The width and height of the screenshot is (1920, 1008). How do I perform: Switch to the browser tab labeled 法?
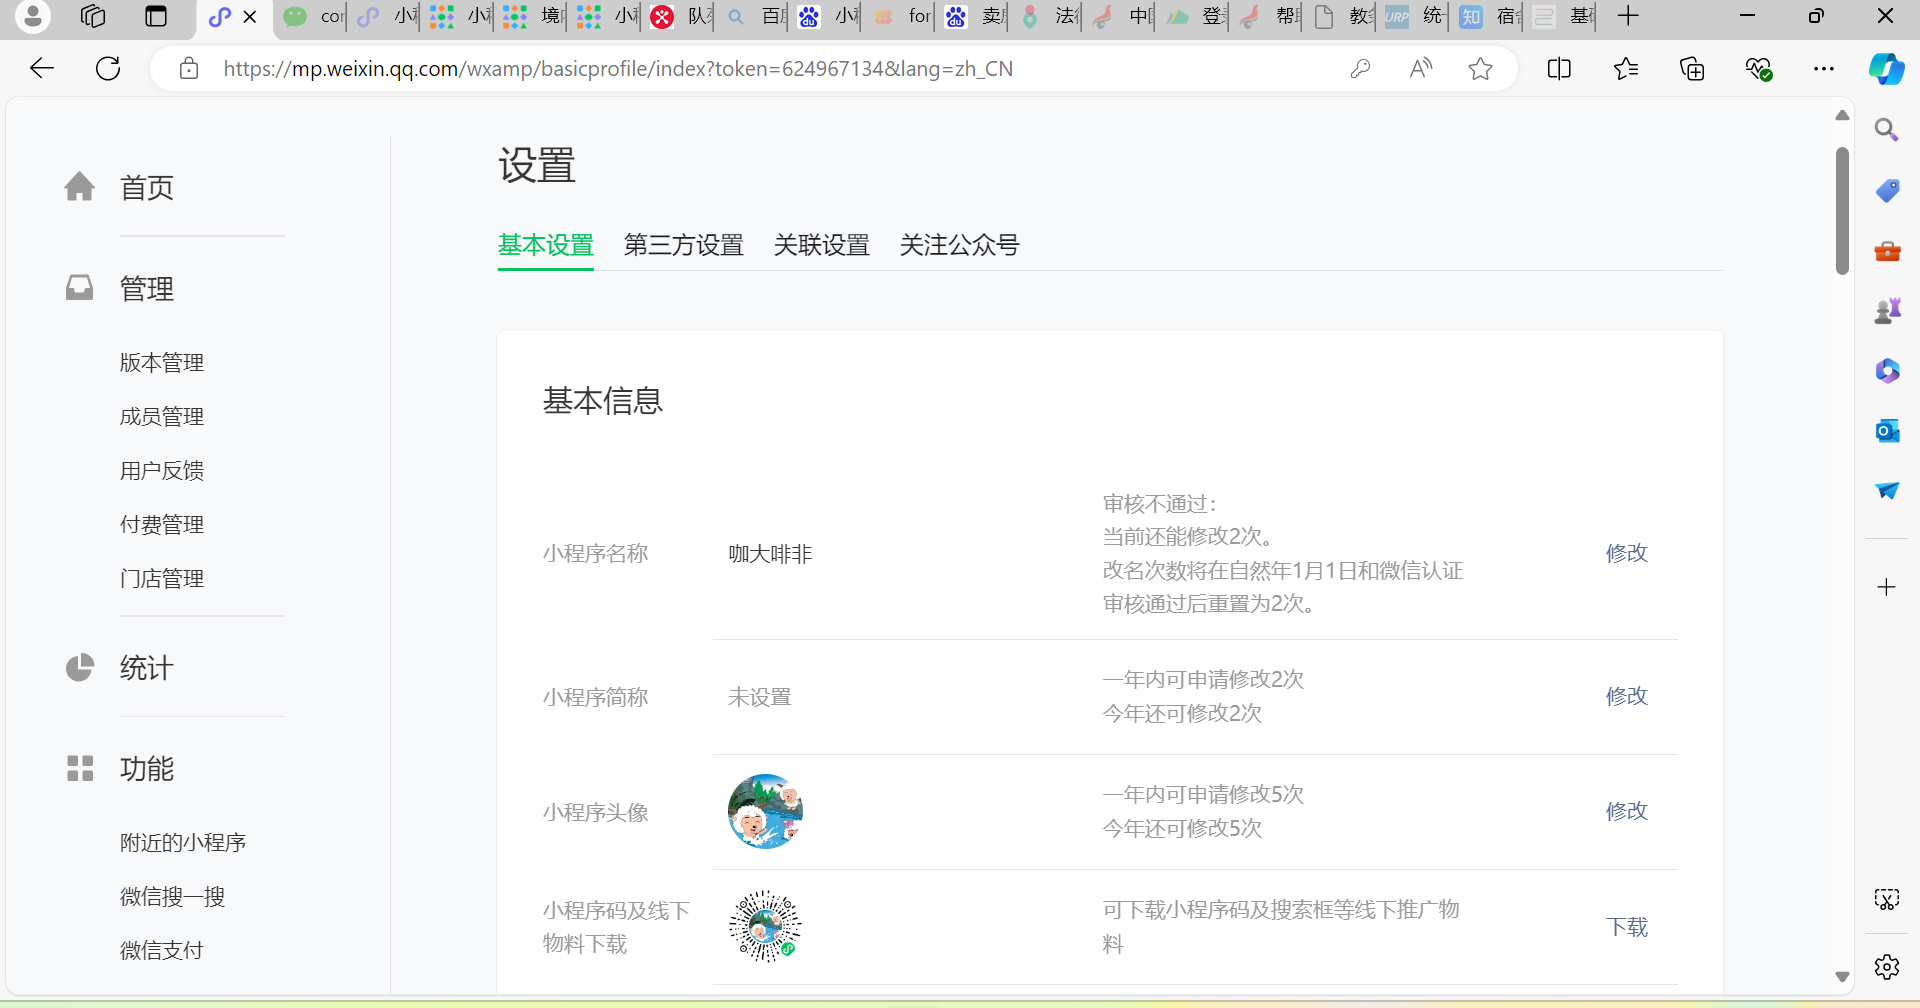click(1049, 17)
